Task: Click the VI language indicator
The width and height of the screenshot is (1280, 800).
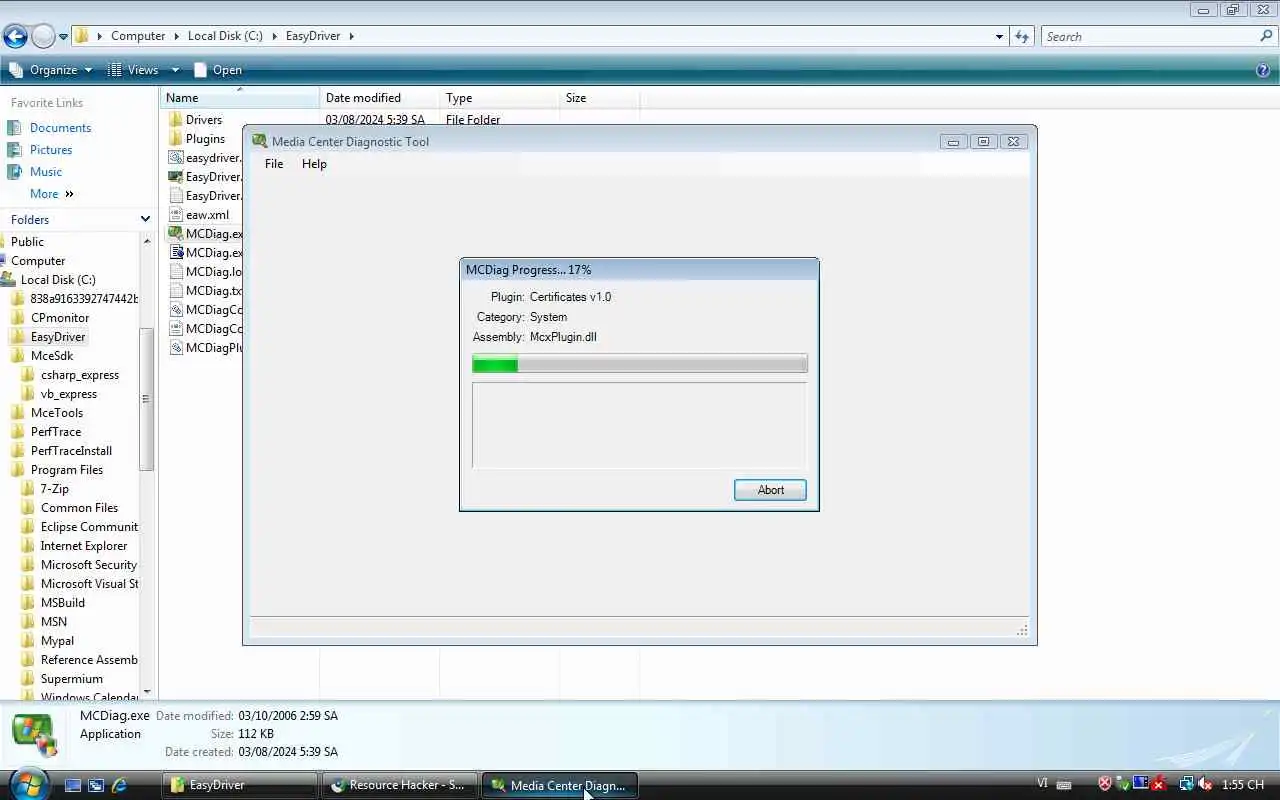Action: pyautogui.click(x=1043, y=785)
